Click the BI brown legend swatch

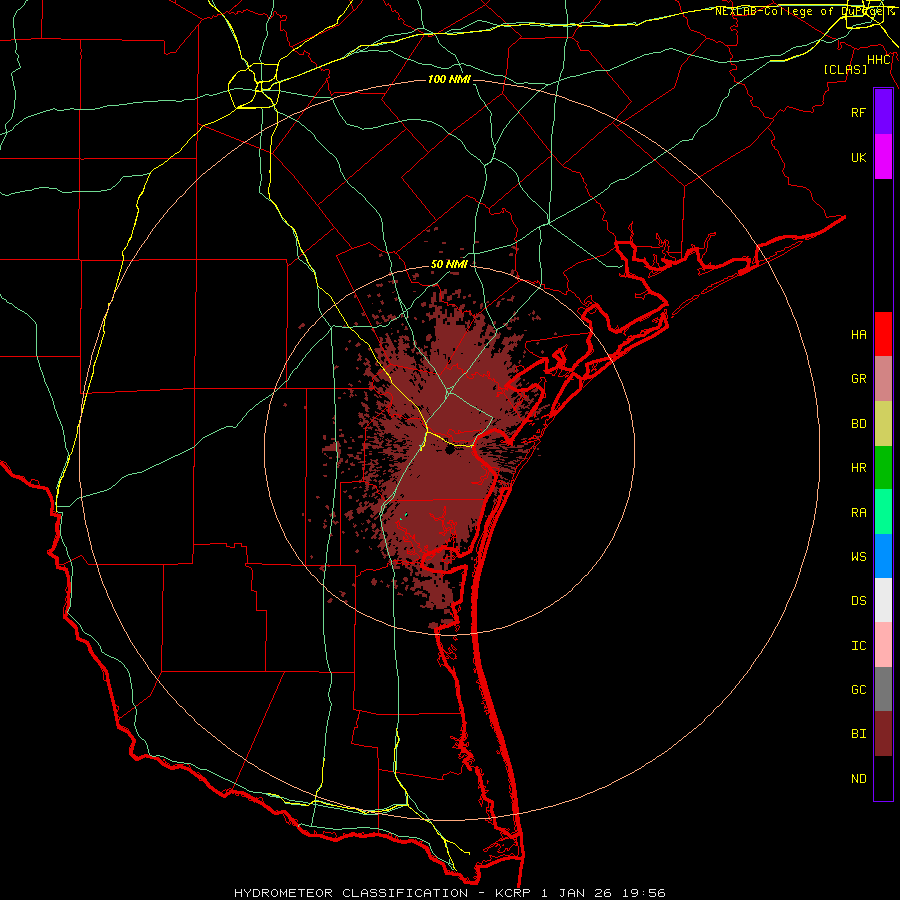click(x=883, y=734)
